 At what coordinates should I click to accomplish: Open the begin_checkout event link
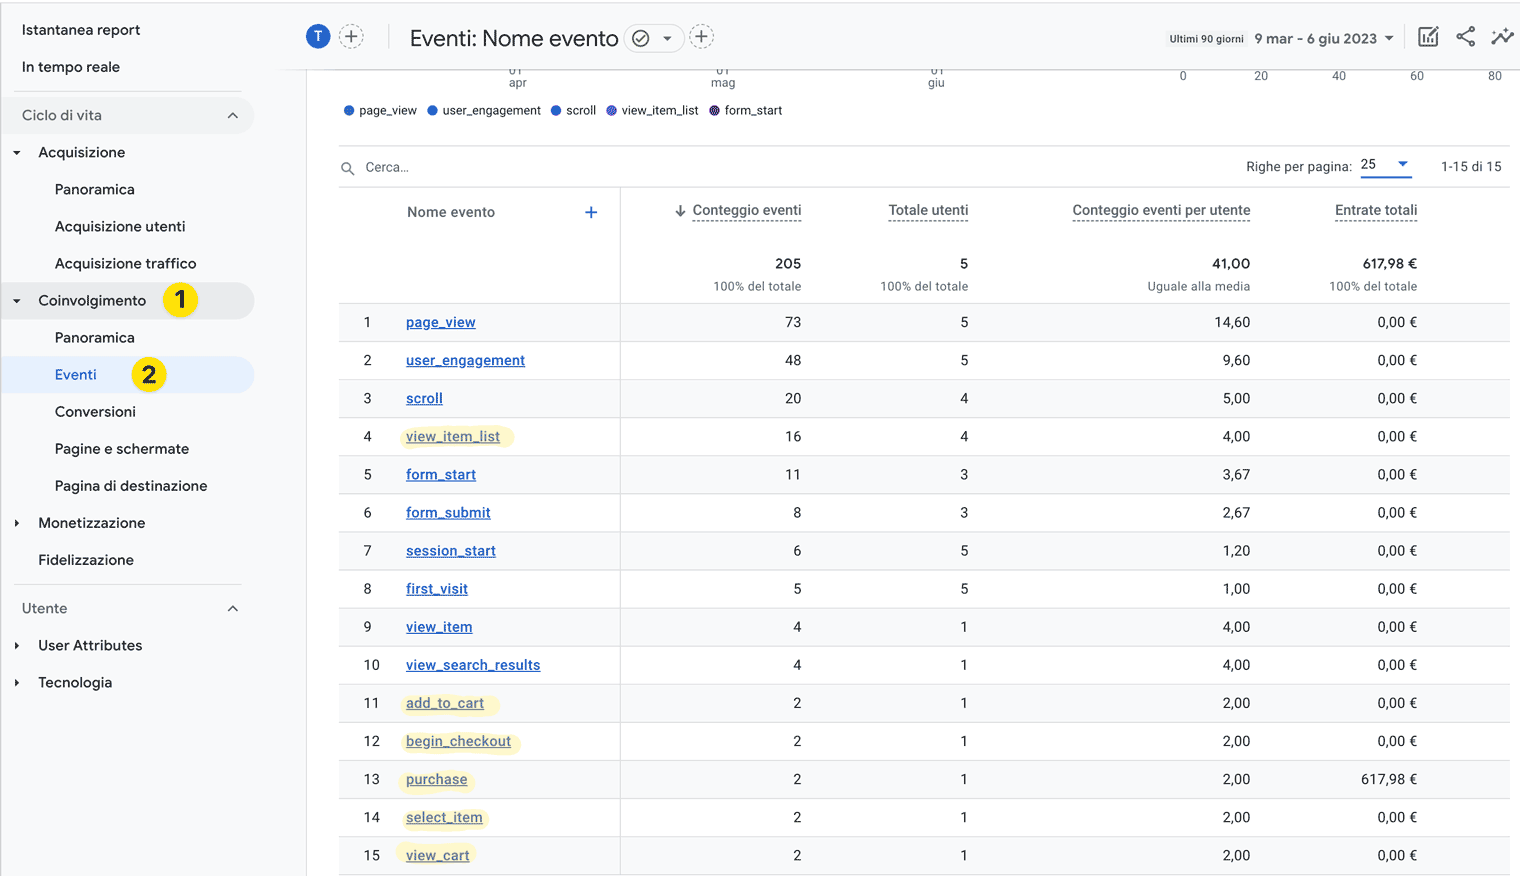click(458, 741)
